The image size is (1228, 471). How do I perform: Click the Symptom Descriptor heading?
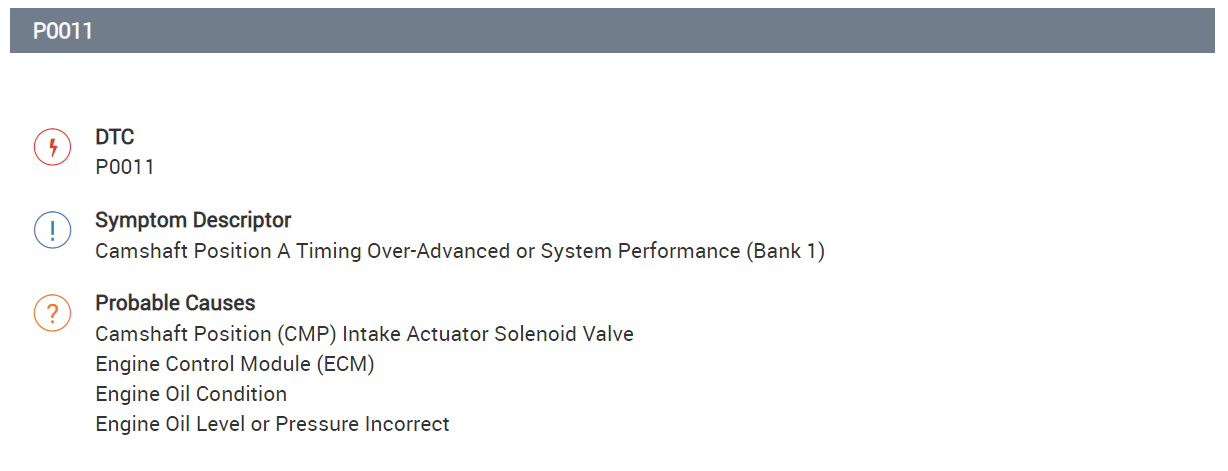point(193,220)
